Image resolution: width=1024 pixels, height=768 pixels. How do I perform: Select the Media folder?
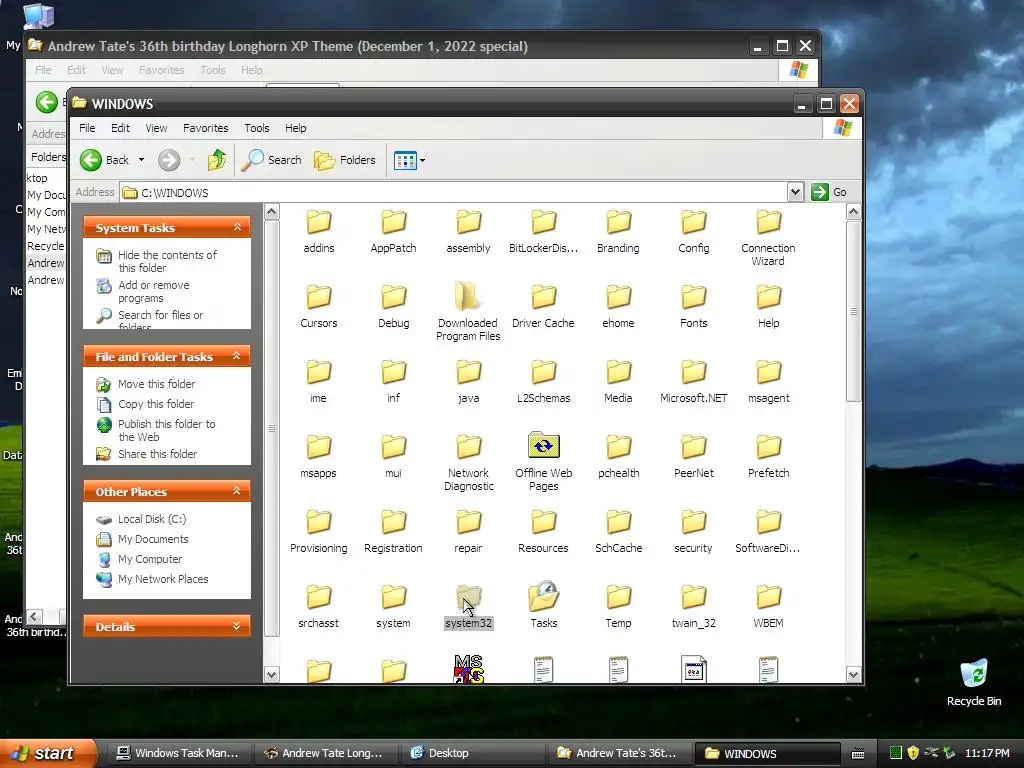(618, 382)
